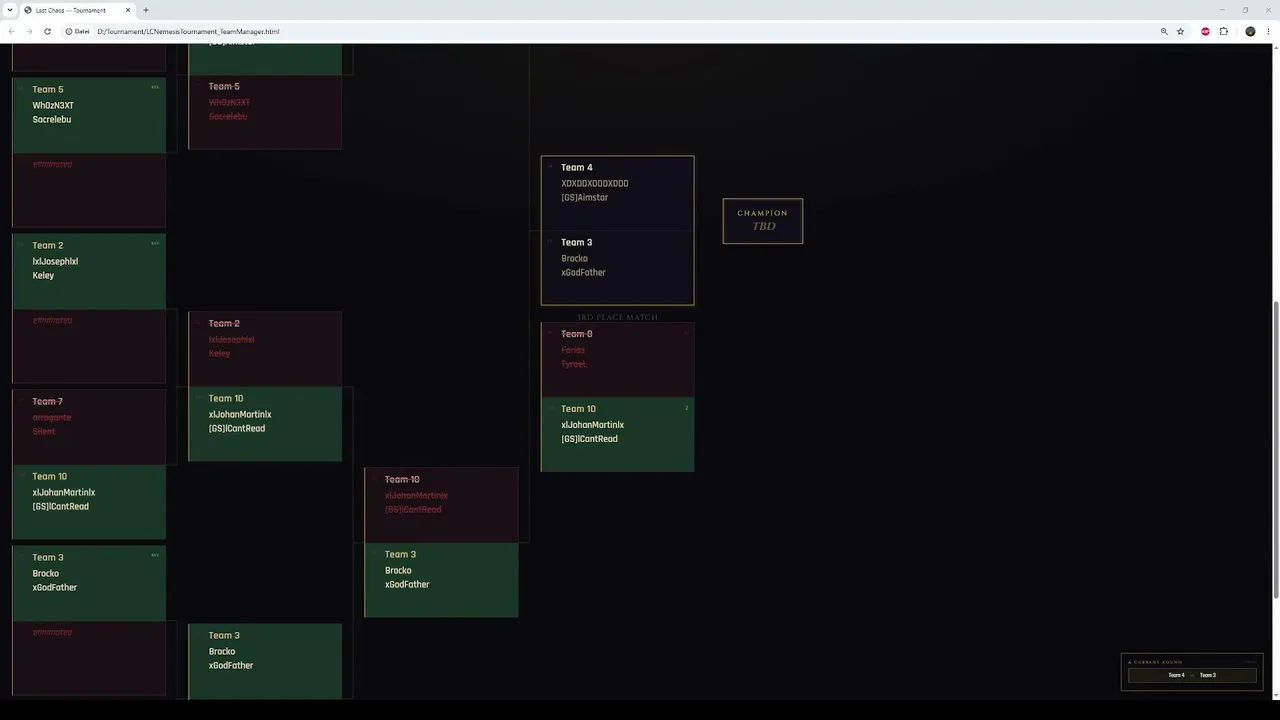Open the Extensions puzzle-piece menu
This screenshot has height=720, width=1280.
1223,31
